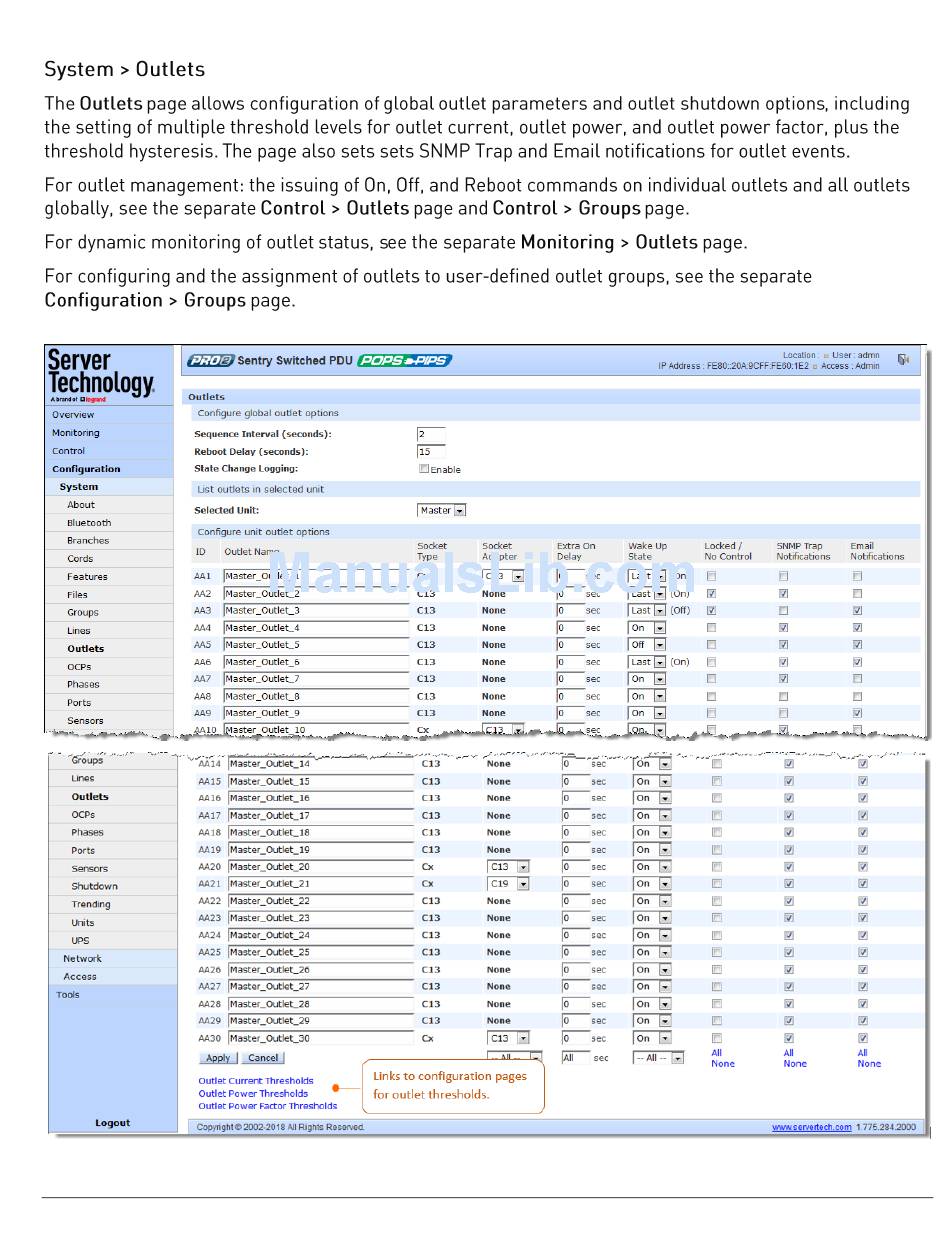Toggle Locked checkbox for Master_Outlet_20
Viewport: 950px width, 1254px height.
[716, 867]
